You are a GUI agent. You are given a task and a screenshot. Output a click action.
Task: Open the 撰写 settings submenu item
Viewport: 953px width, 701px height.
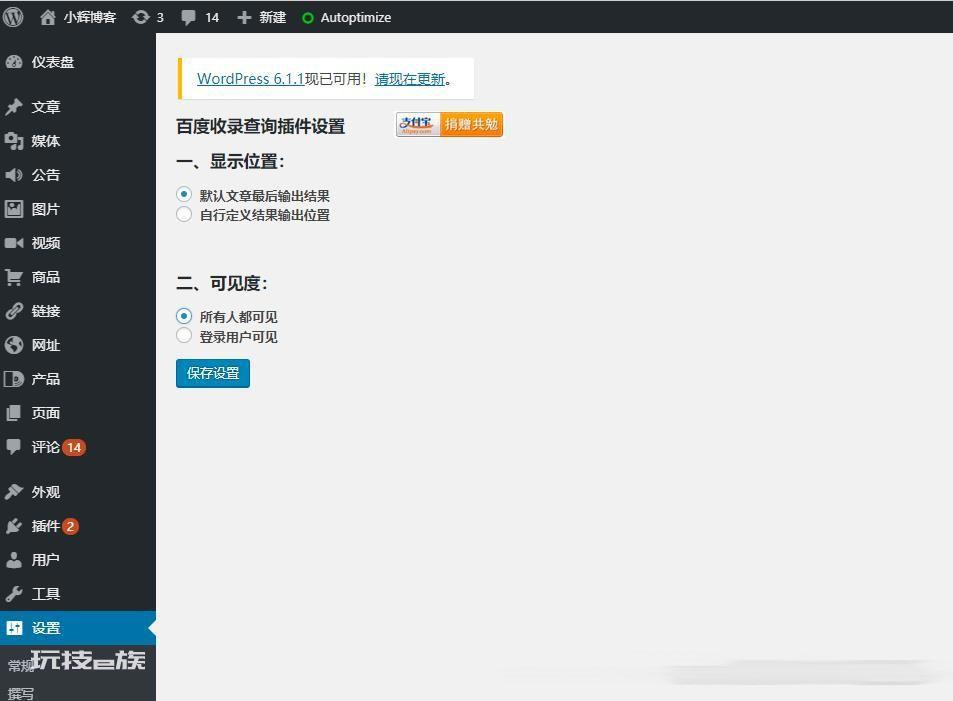tap(21, 694)
